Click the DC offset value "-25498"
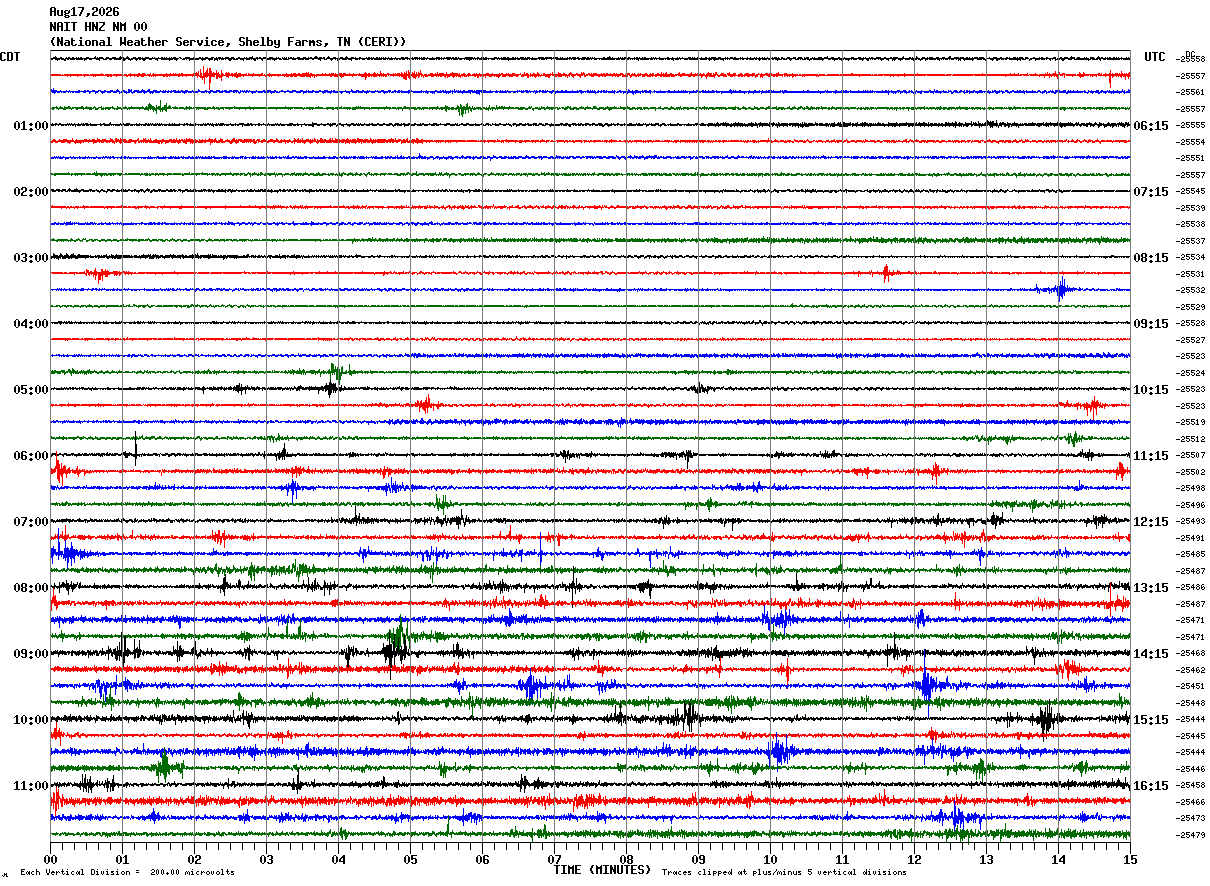1210x886 pixels. [x=1190, y=488]
